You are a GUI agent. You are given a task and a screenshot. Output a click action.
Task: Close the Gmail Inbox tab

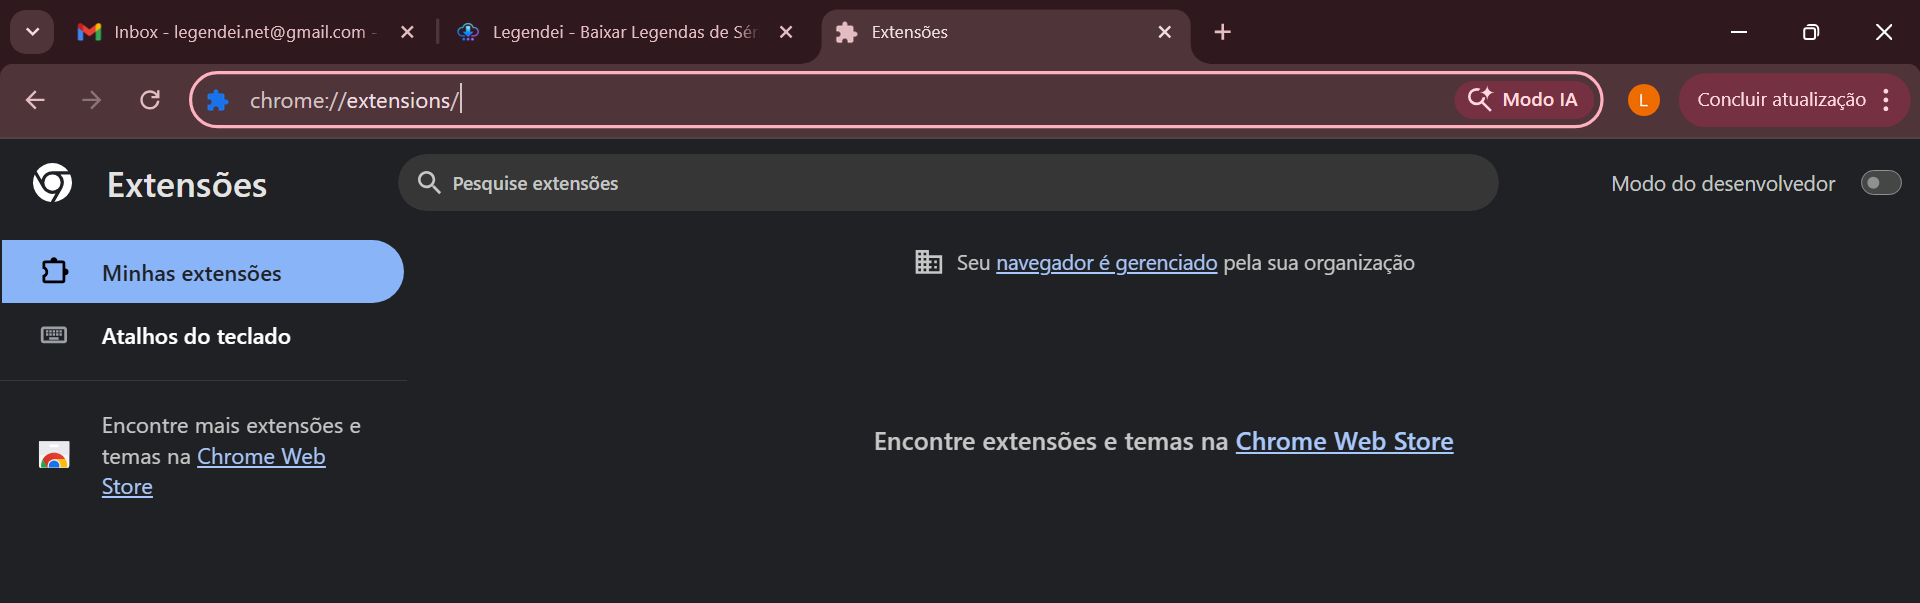(x=407, y=32)
